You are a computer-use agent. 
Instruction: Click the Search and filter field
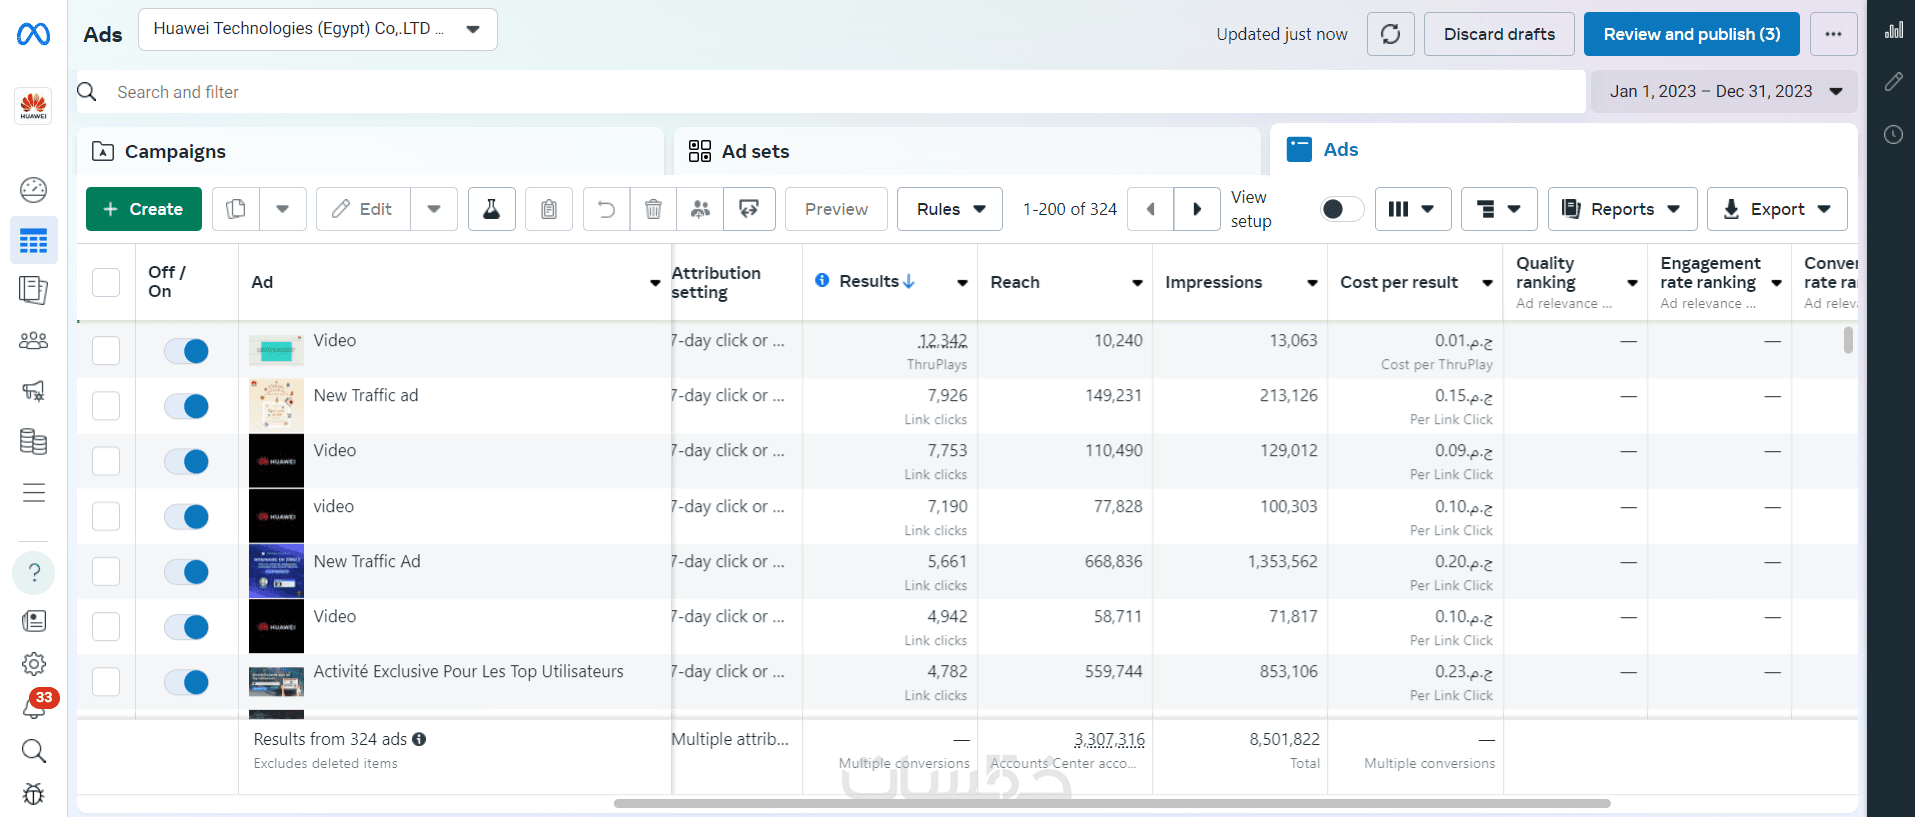click(x=831, y=92)
